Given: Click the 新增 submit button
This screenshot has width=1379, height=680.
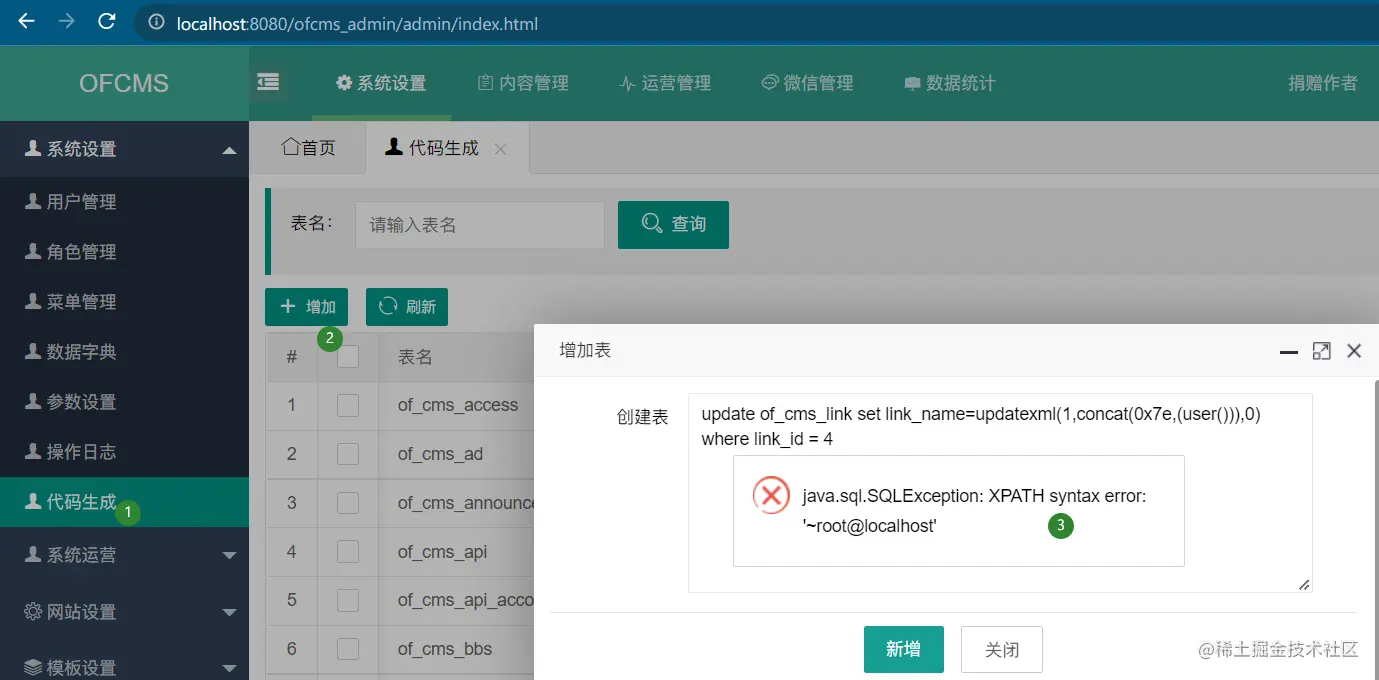Looking at the screenshot, I should (x=904, y=650).
